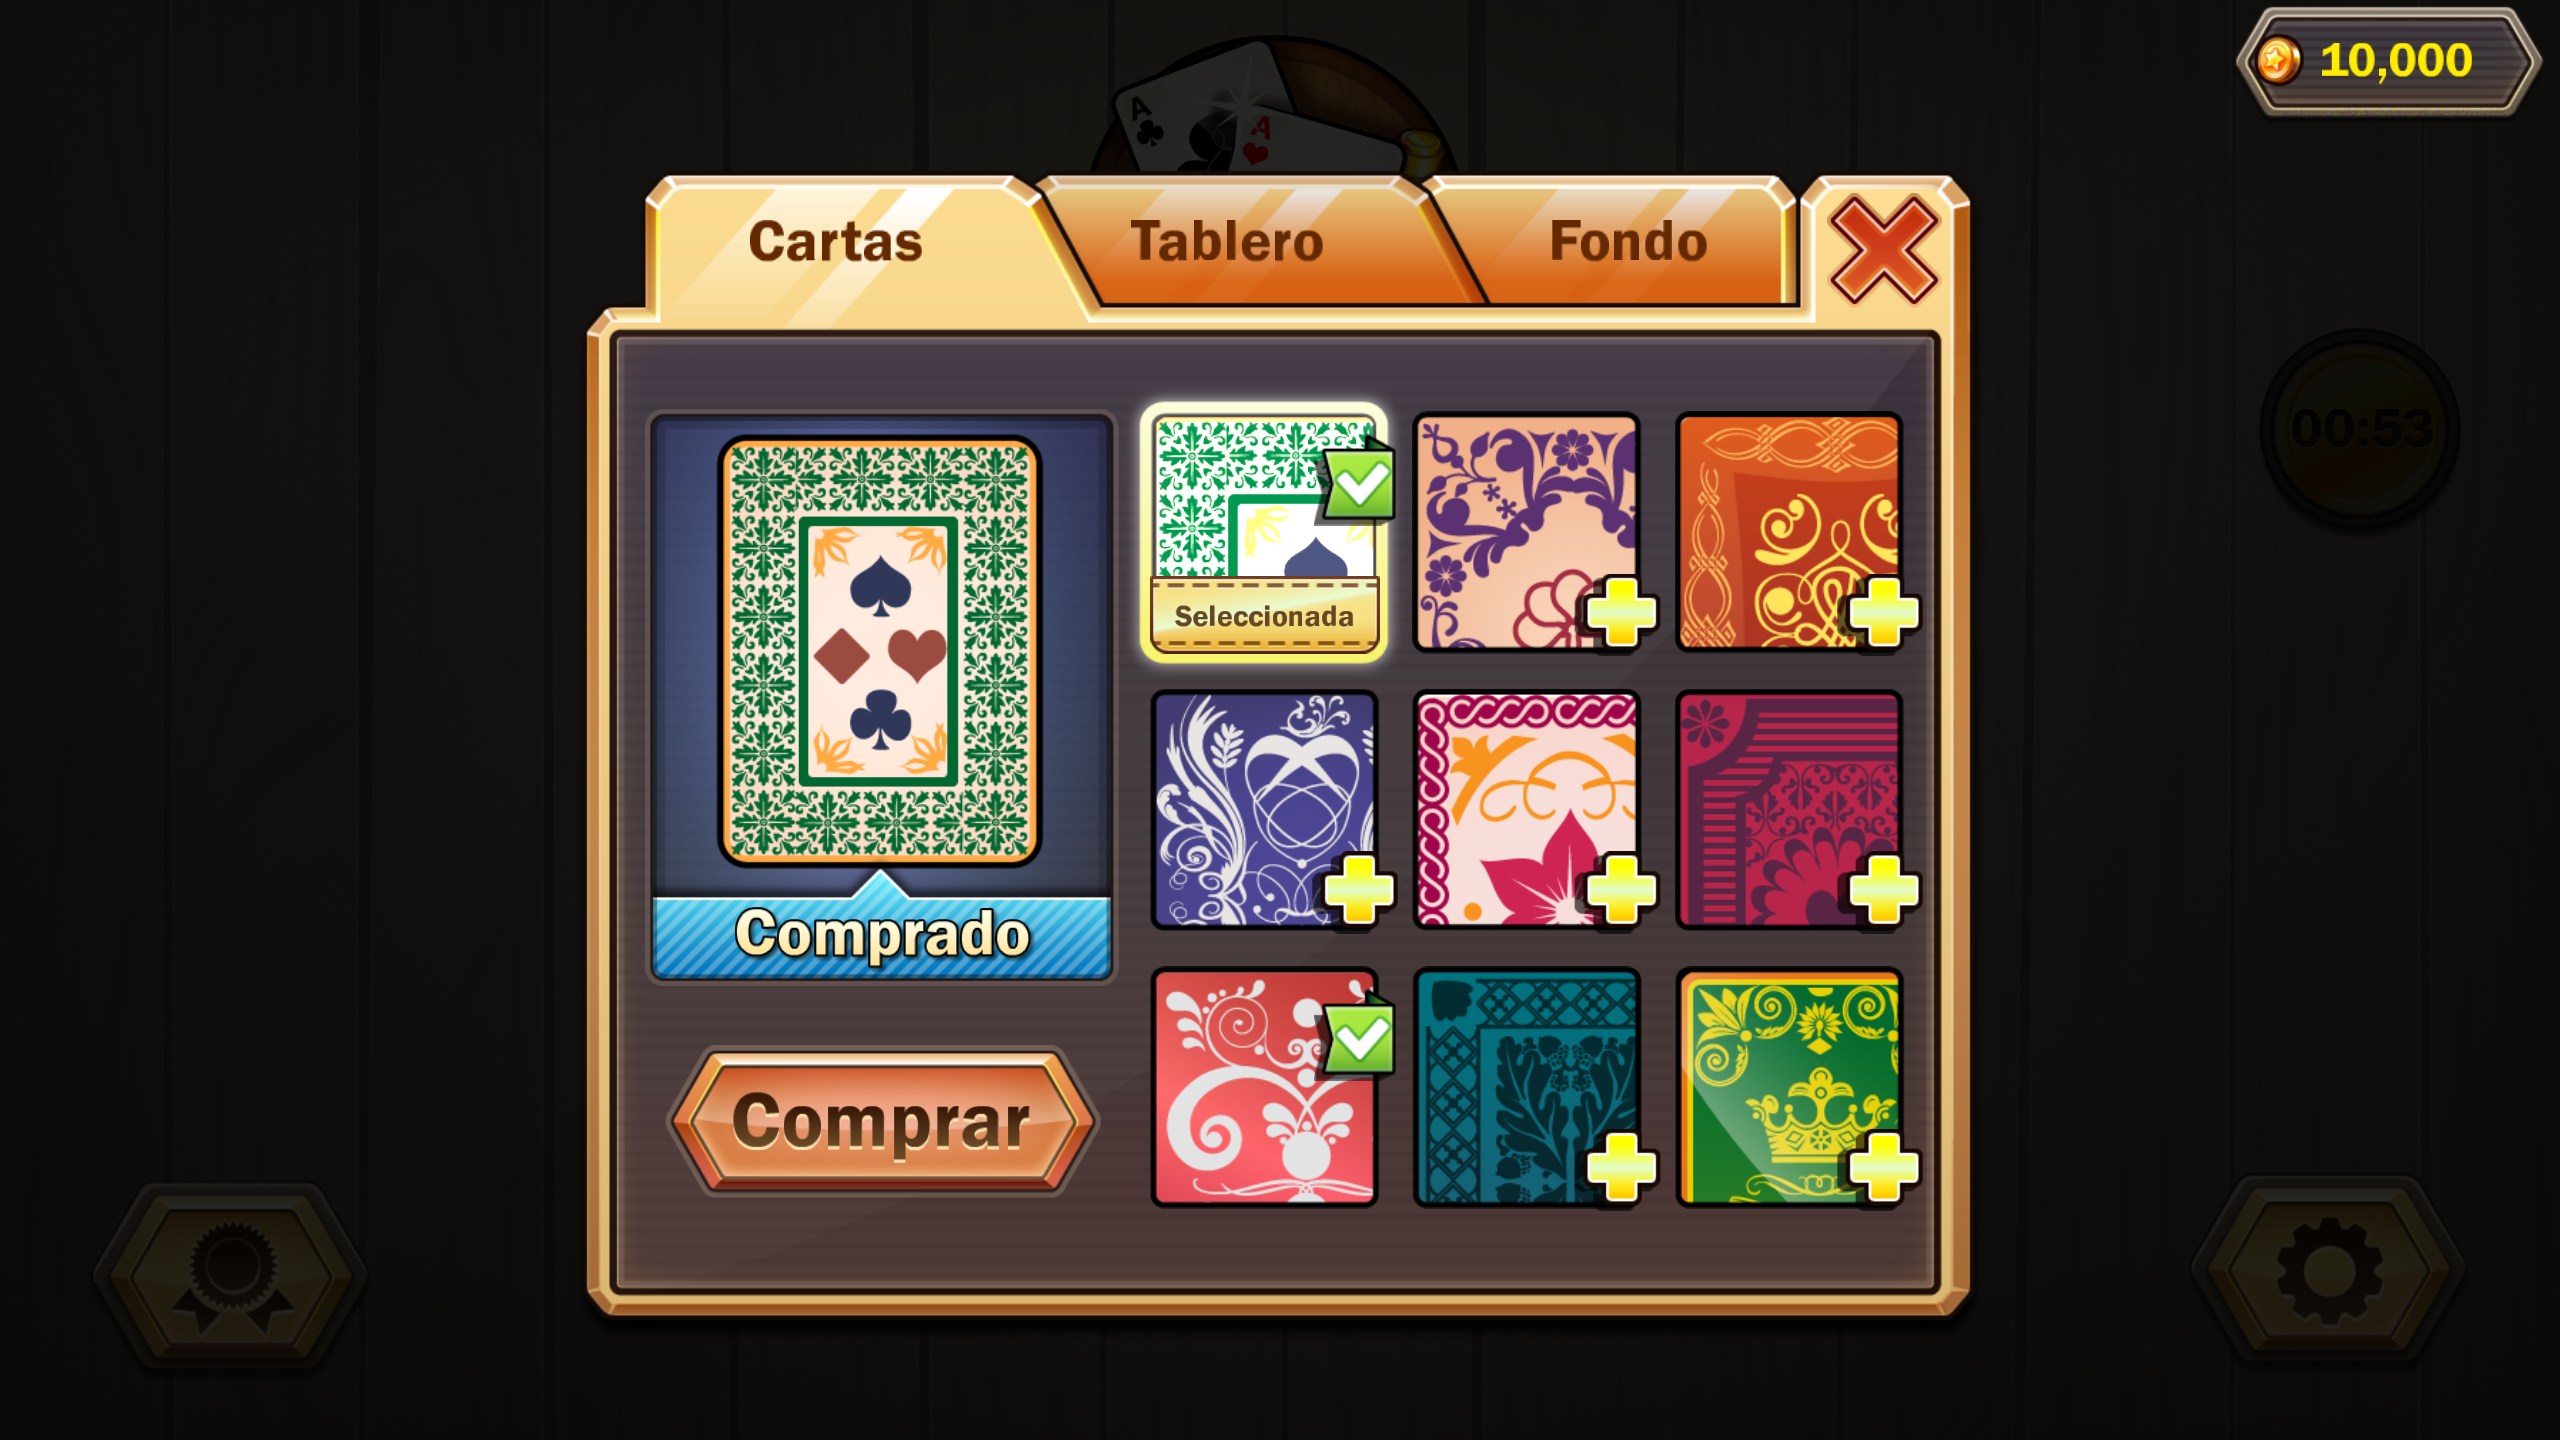Image resolution: width=2560 pixels, height=1440 pixels.
Task: Click the plus icon on the orange ornate card
Action: (x=1883, y=611)
